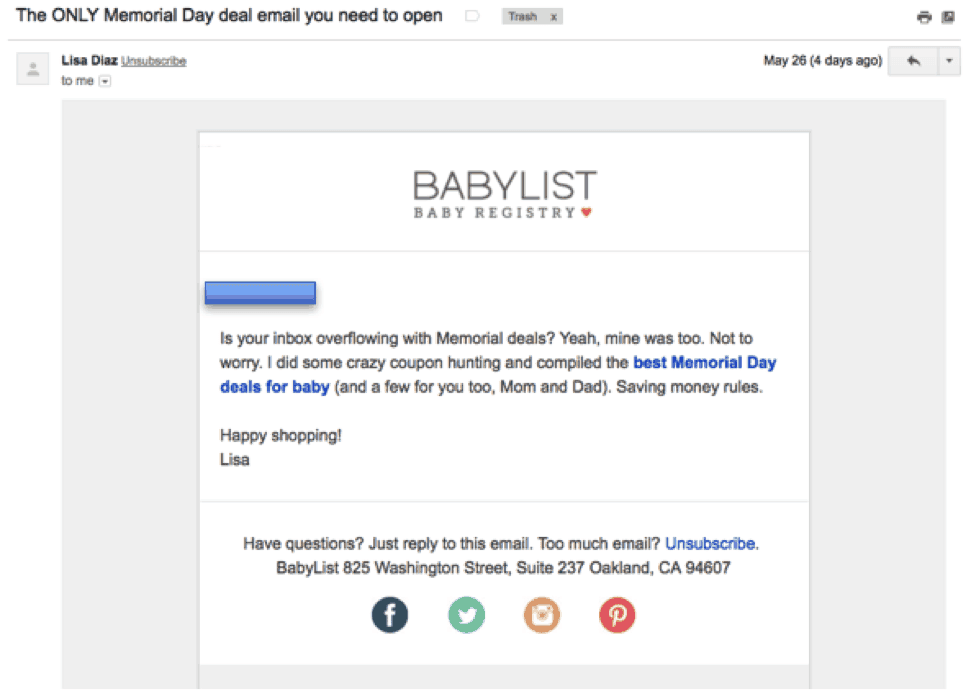975x694 pixels.
Task: Click the footer Unsubscribe link
Action: 710,544
